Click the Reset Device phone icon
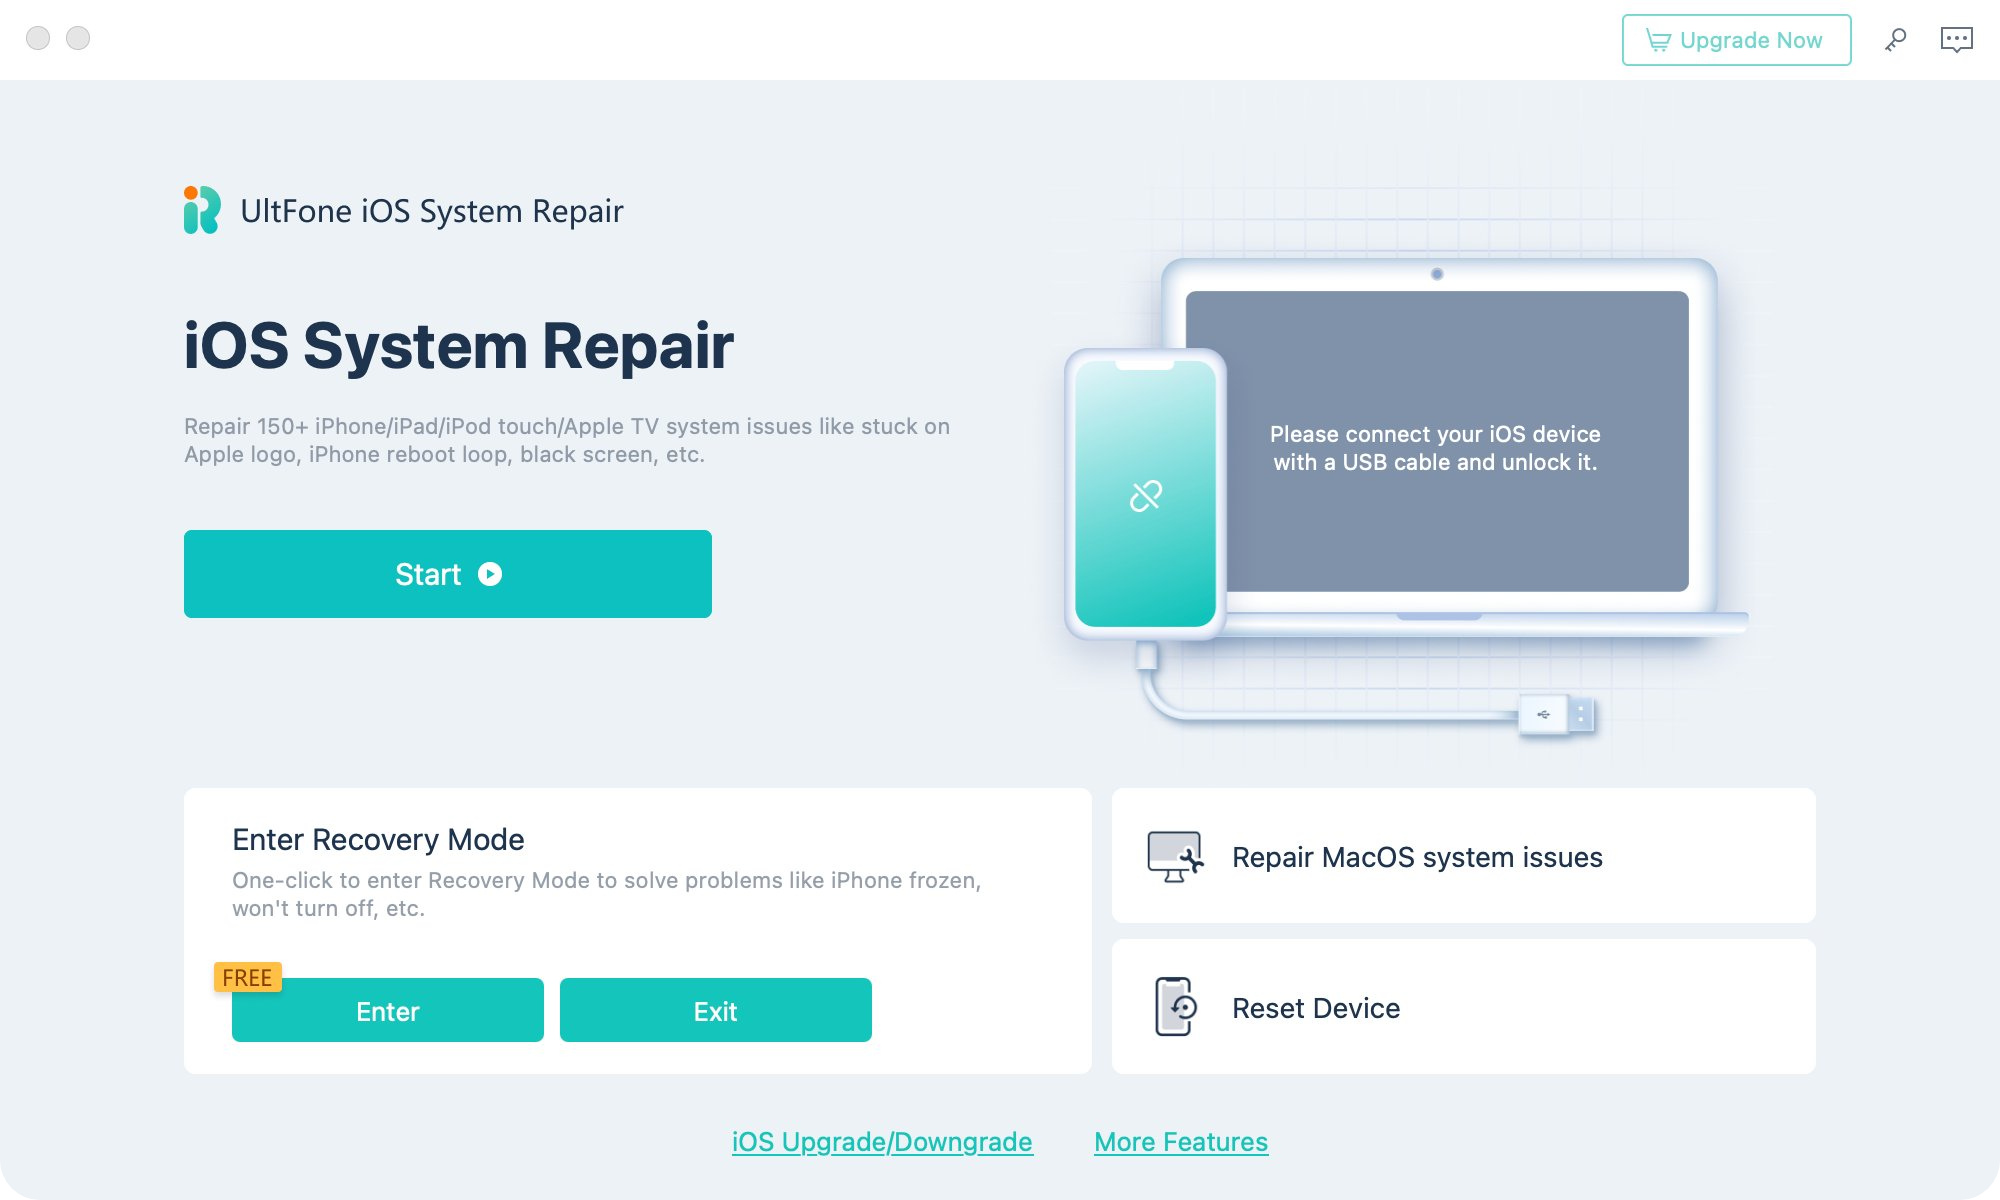 click(x=1176, y=1007)
